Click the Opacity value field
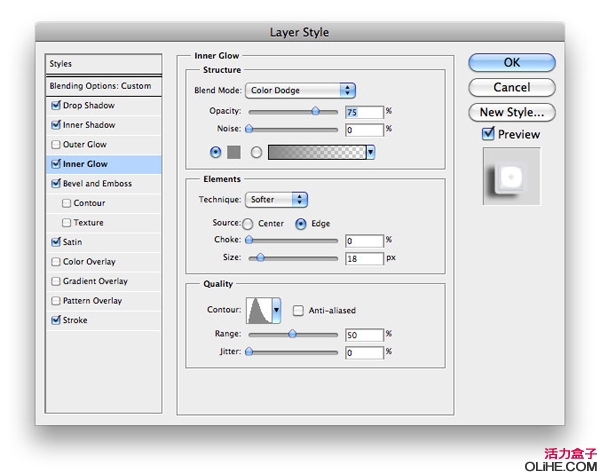This screenshot has height=474, width=600. pos(364,112)
